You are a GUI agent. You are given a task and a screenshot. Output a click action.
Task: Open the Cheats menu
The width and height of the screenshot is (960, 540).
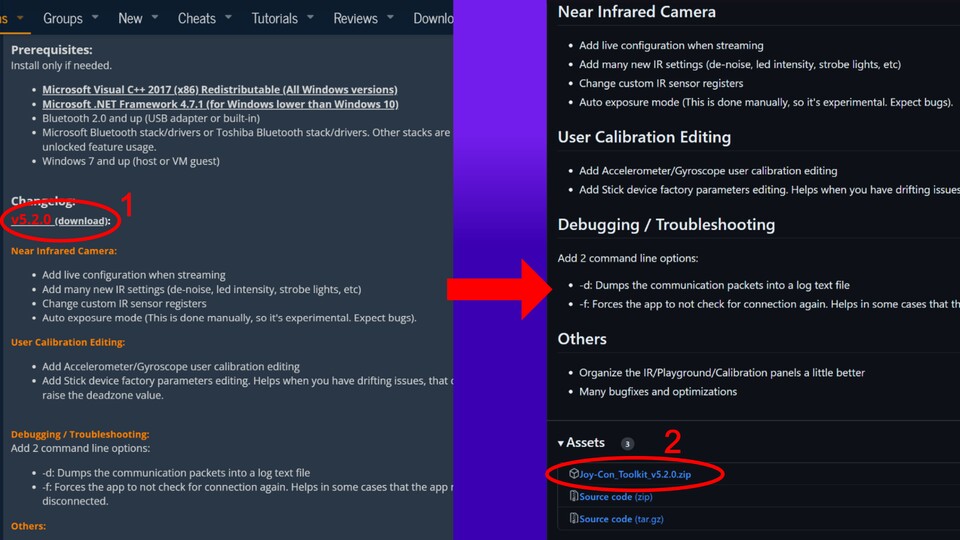click(196, 18)
